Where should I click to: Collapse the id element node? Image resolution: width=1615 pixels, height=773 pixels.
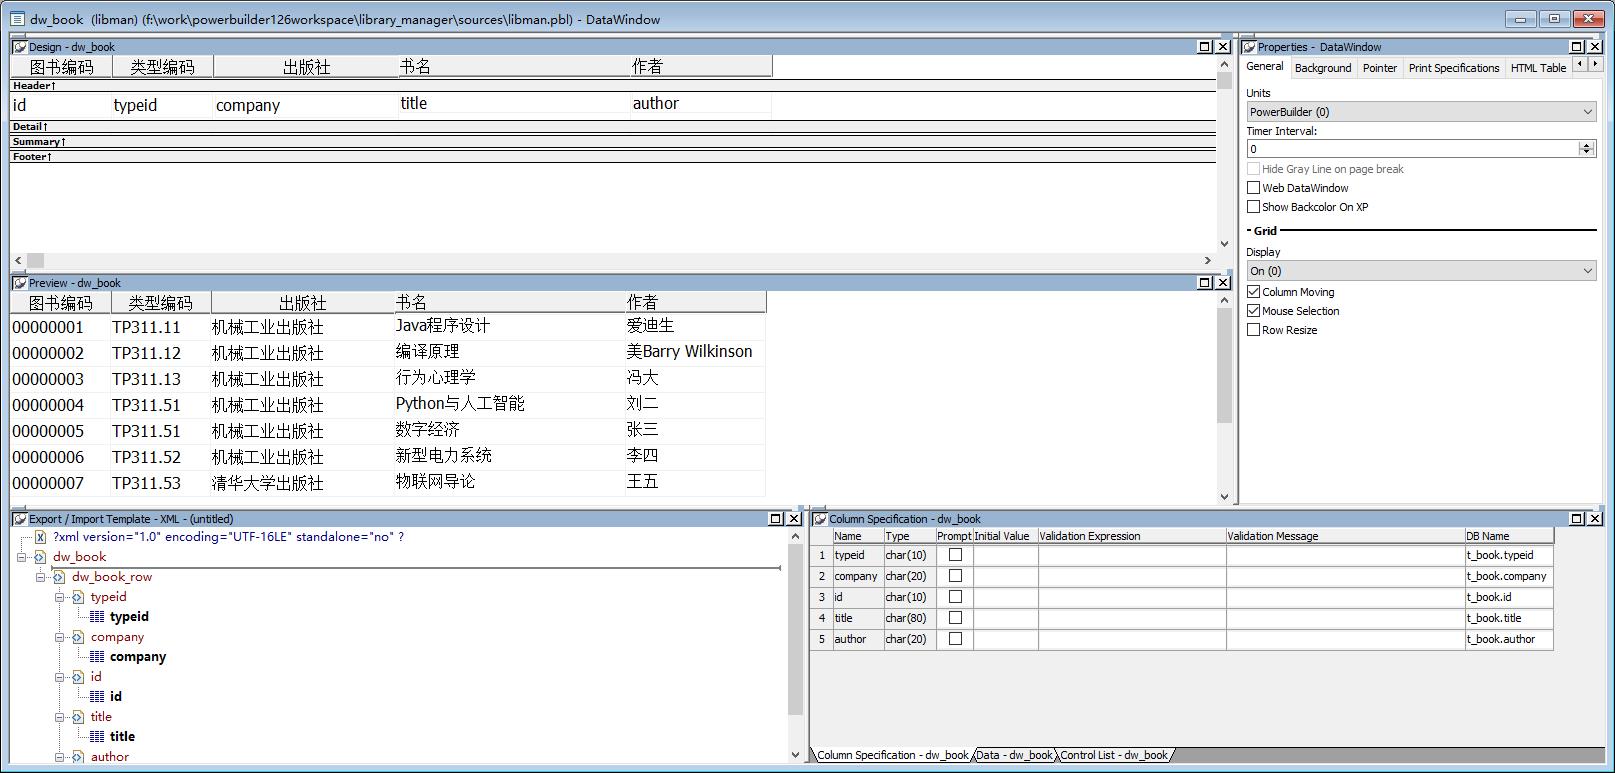click(60, 677)
